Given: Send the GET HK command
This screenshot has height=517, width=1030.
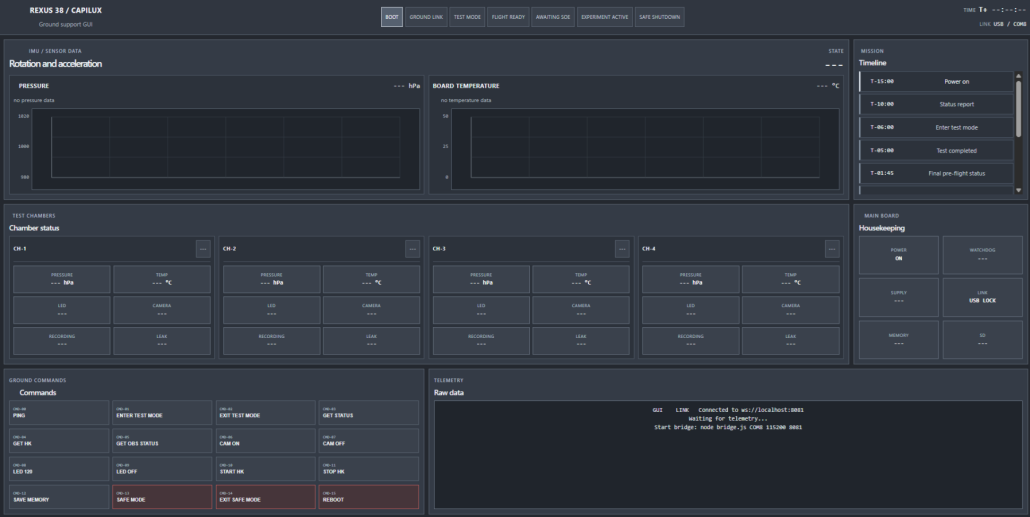Looking at the screenshot, I should point(59,441).
